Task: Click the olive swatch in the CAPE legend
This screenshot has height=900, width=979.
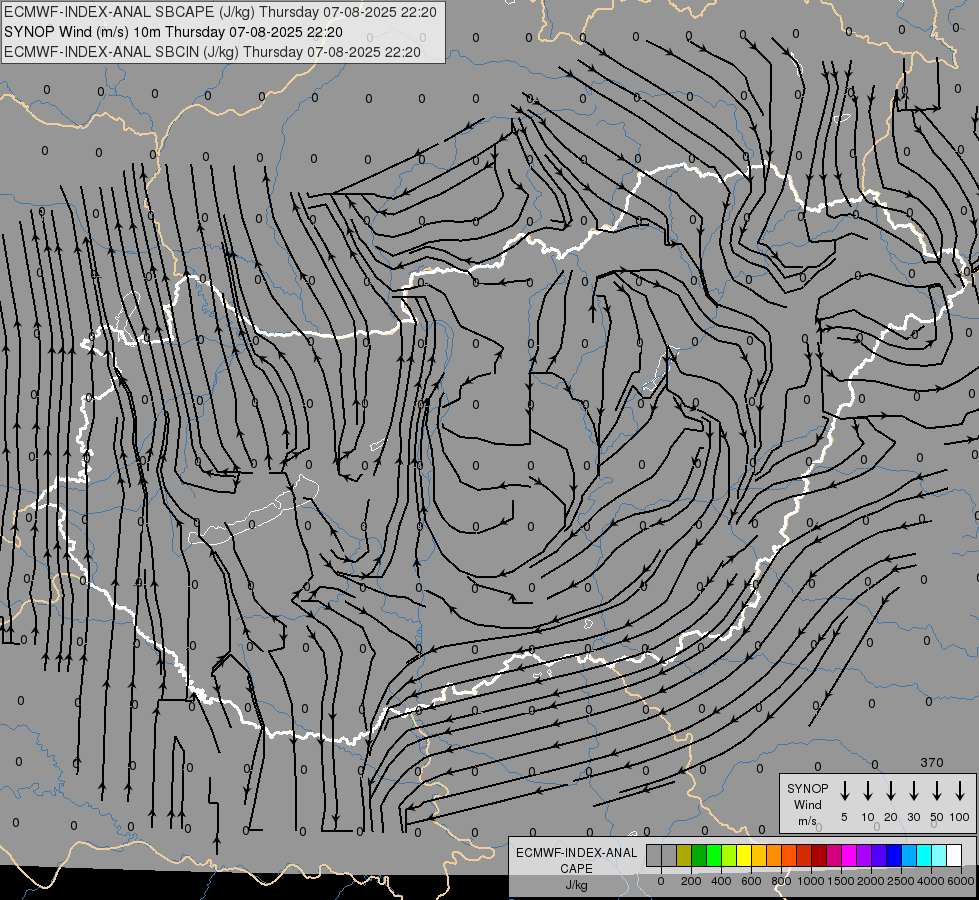Action: pyautogui.click(x=684, y=855)
